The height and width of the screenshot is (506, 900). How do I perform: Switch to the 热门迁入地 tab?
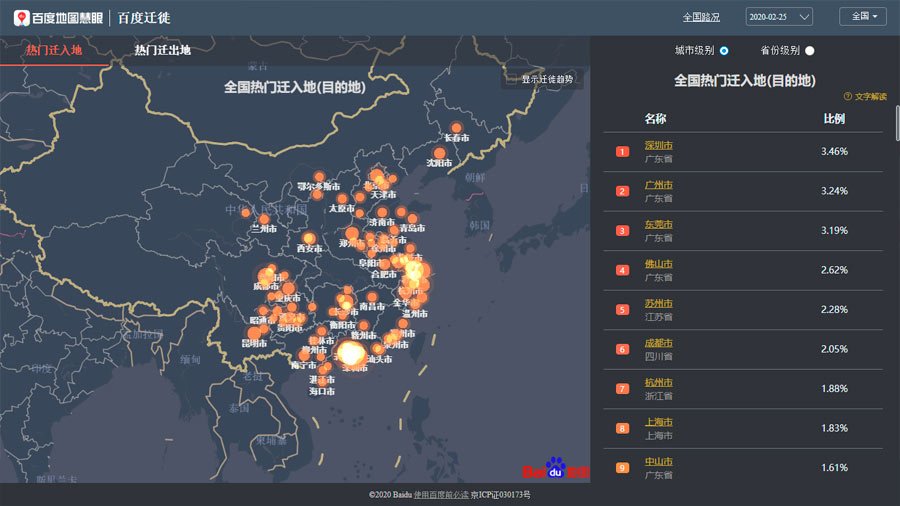(54, 50)
